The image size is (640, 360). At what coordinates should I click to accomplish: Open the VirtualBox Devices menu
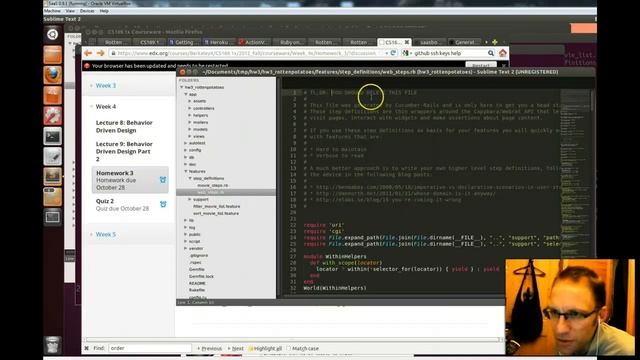click(87, 11)
